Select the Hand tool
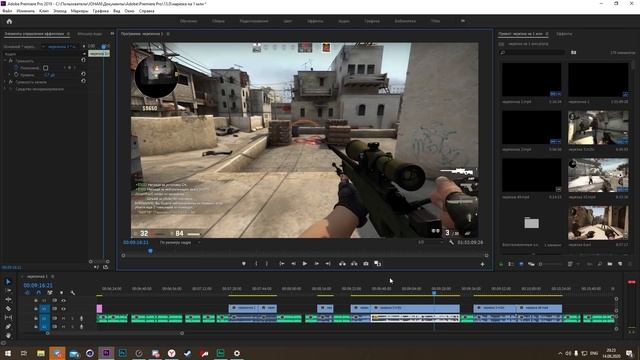Image resolution: width=640 pixels, height=360 pixels. [8, 335]
